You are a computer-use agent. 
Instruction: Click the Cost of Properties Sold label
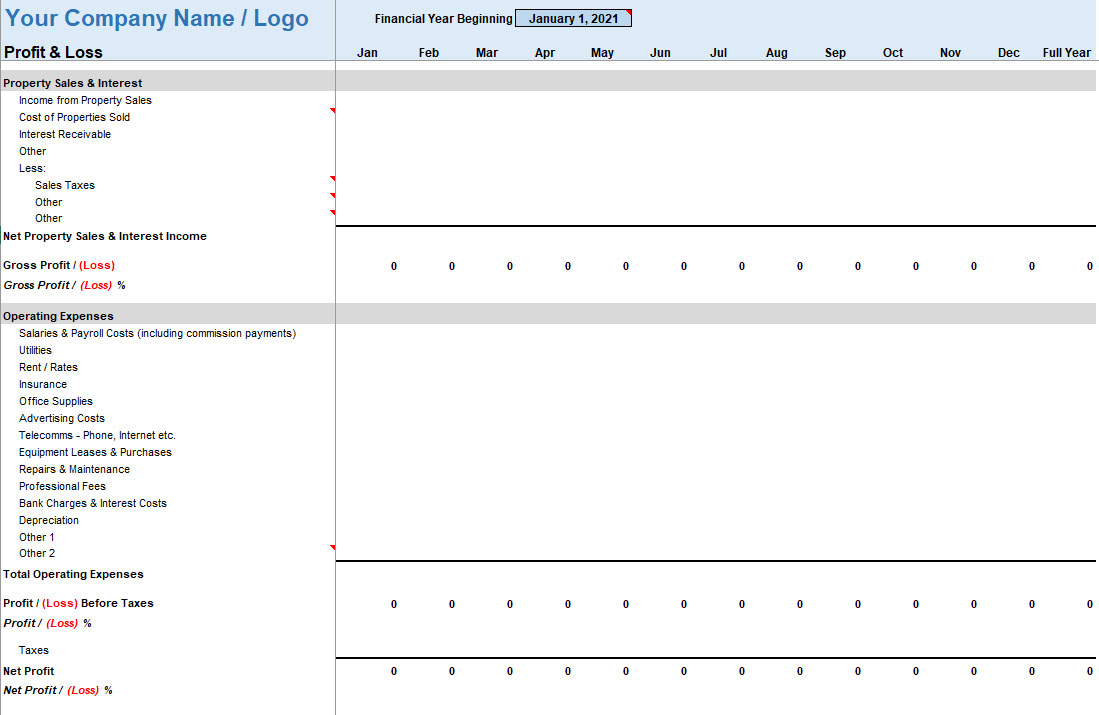tap(74, 118)
